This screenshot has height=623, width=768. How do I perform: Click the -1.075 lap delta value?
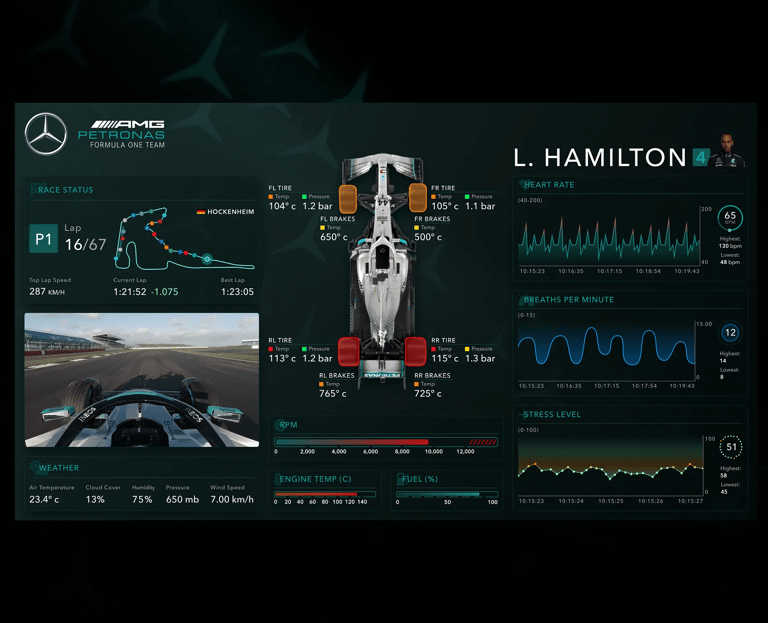pyautogui.click(x=165, y=292)
